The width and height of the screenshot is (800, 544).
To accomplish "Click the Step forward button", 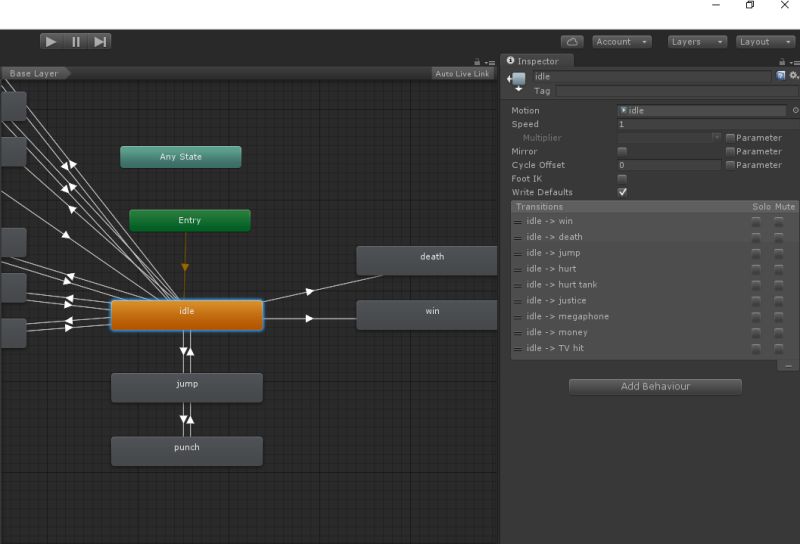I will pos(99,41).
